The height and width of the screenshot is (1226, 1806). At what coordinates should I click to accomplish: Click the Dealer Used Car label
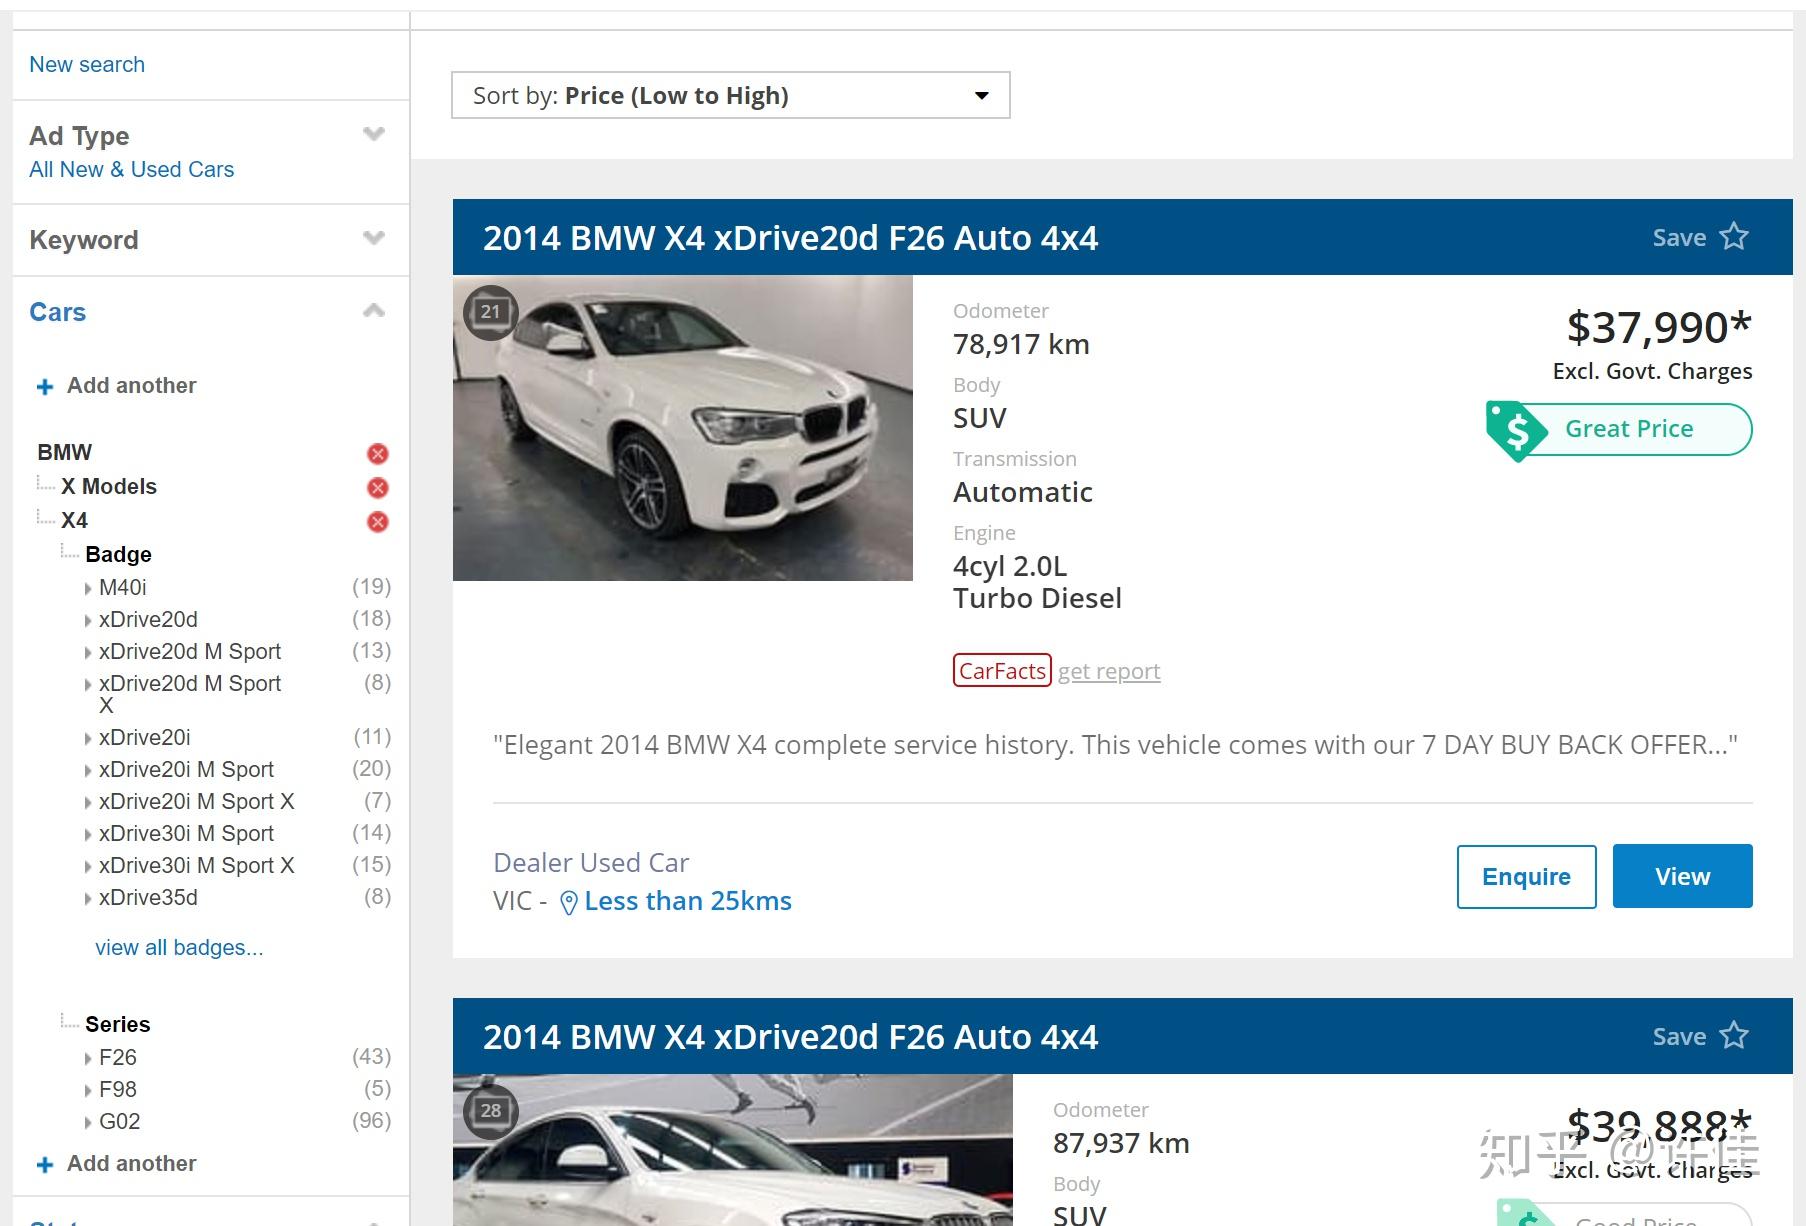(591, 863)
